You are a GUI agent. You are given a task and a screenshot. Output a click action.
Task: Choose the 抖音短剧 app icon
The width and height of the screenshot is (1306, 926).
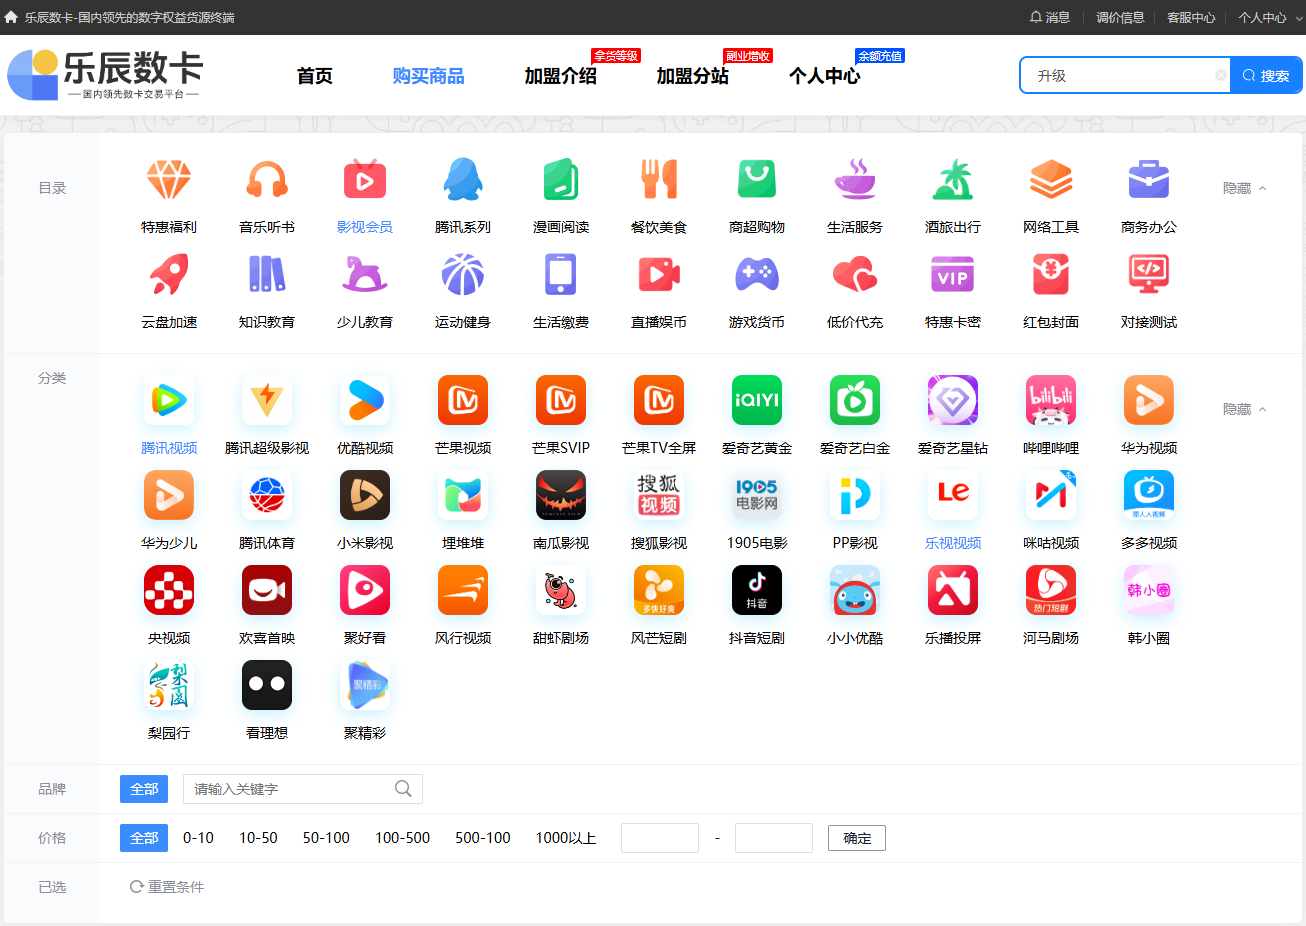pos(757,590)
